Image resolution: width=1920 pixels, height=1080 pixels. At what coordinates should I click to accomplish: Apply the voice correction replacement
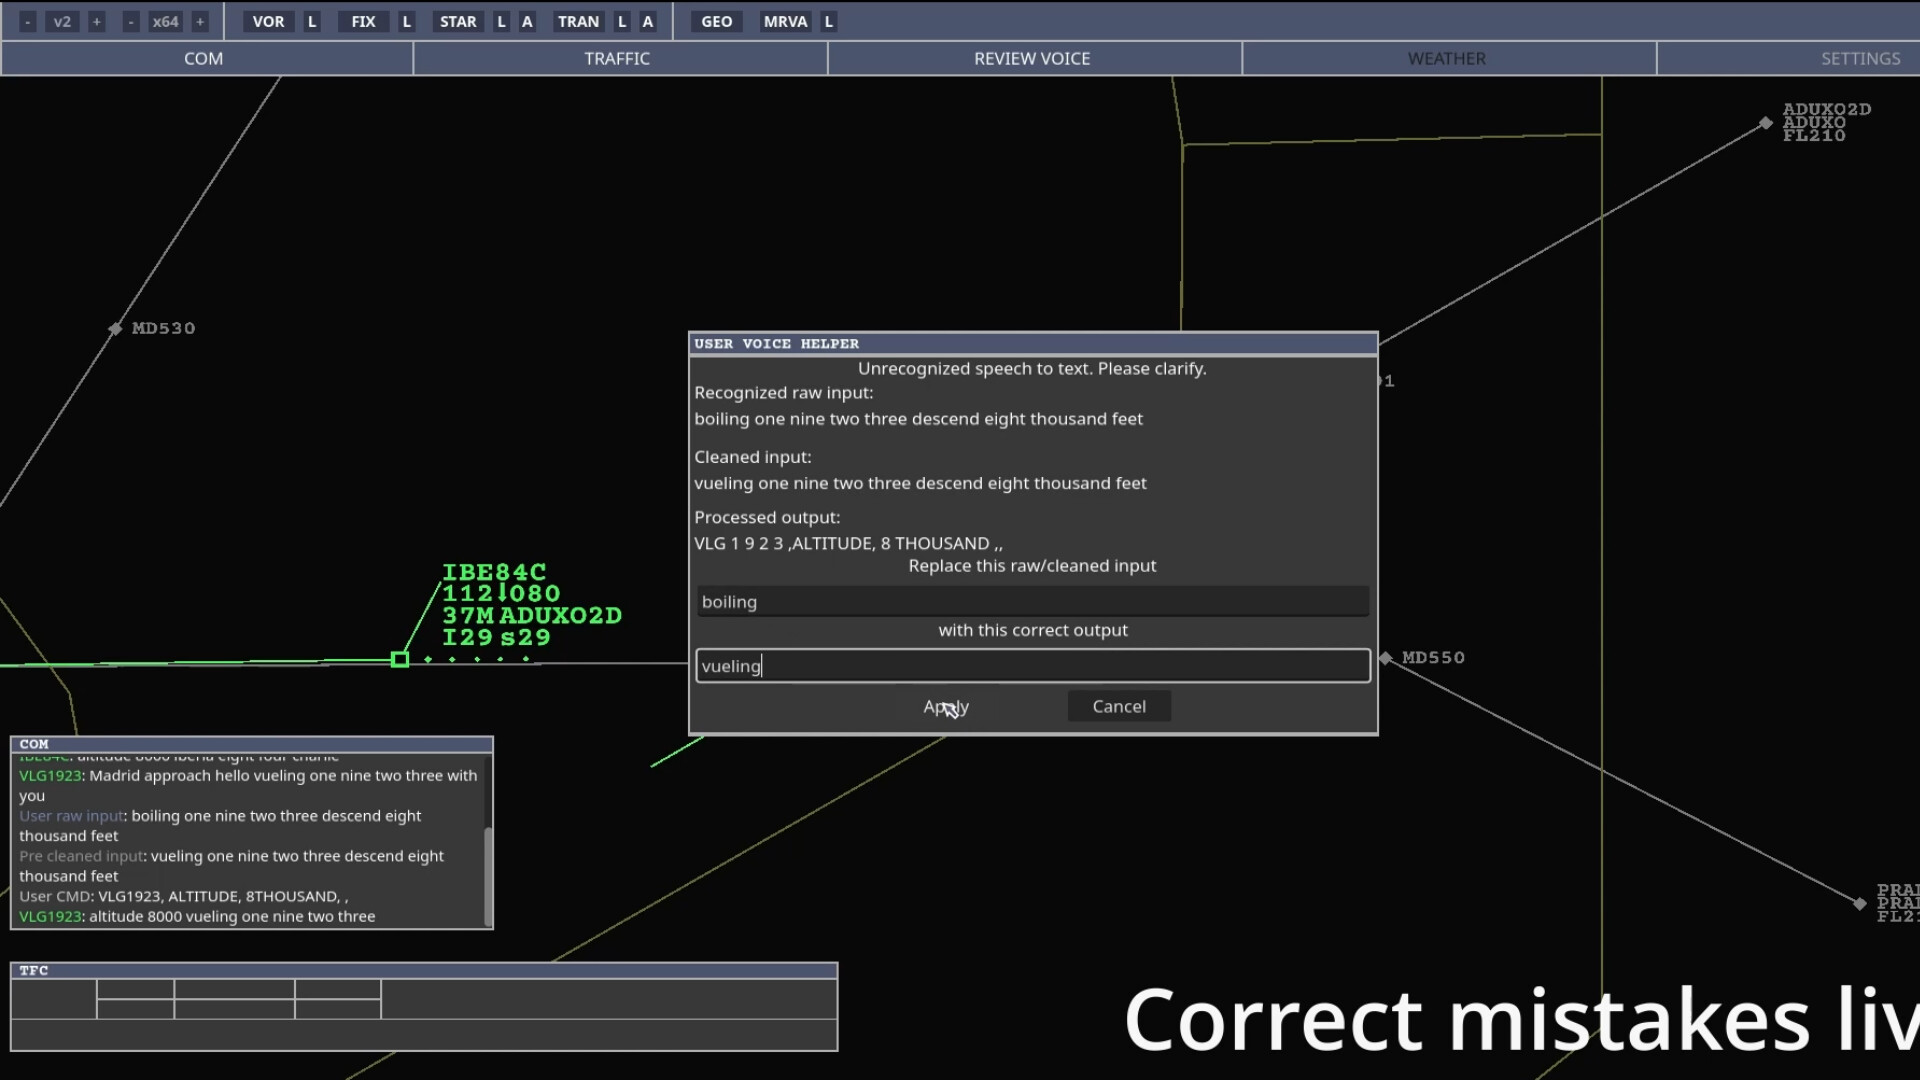click(x=947, y=706)
